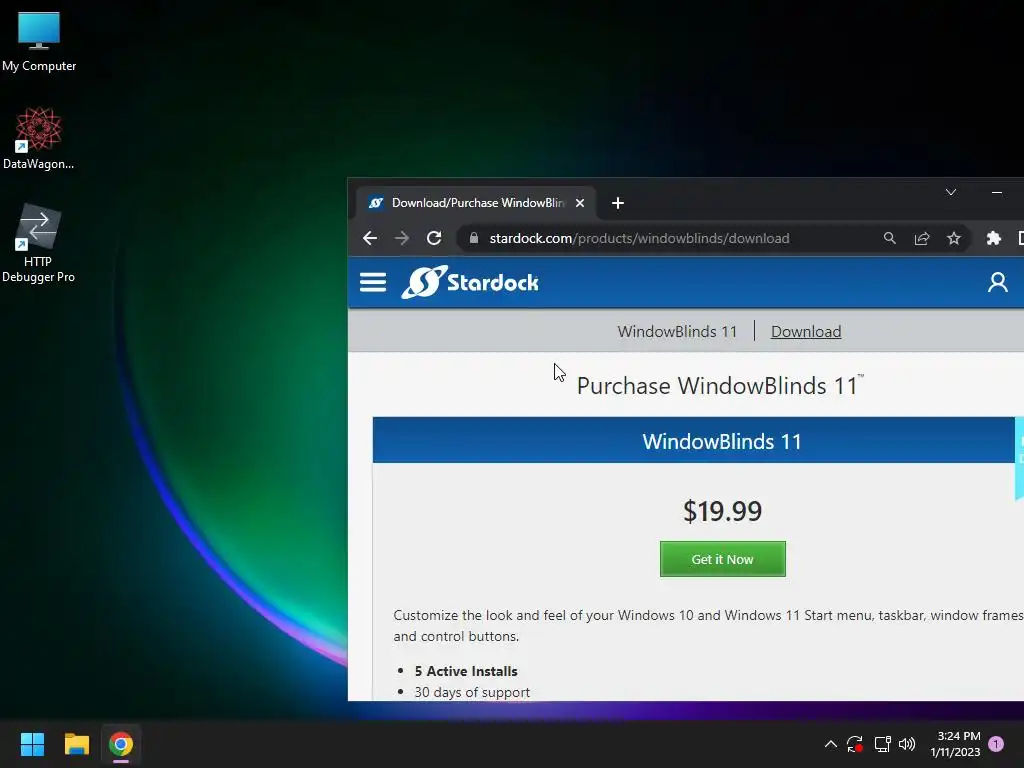The width and height of the screenshot is (1024, 768).
Task: Click the WindowBlinds 11 blue banner
Action: pos(694,441)
